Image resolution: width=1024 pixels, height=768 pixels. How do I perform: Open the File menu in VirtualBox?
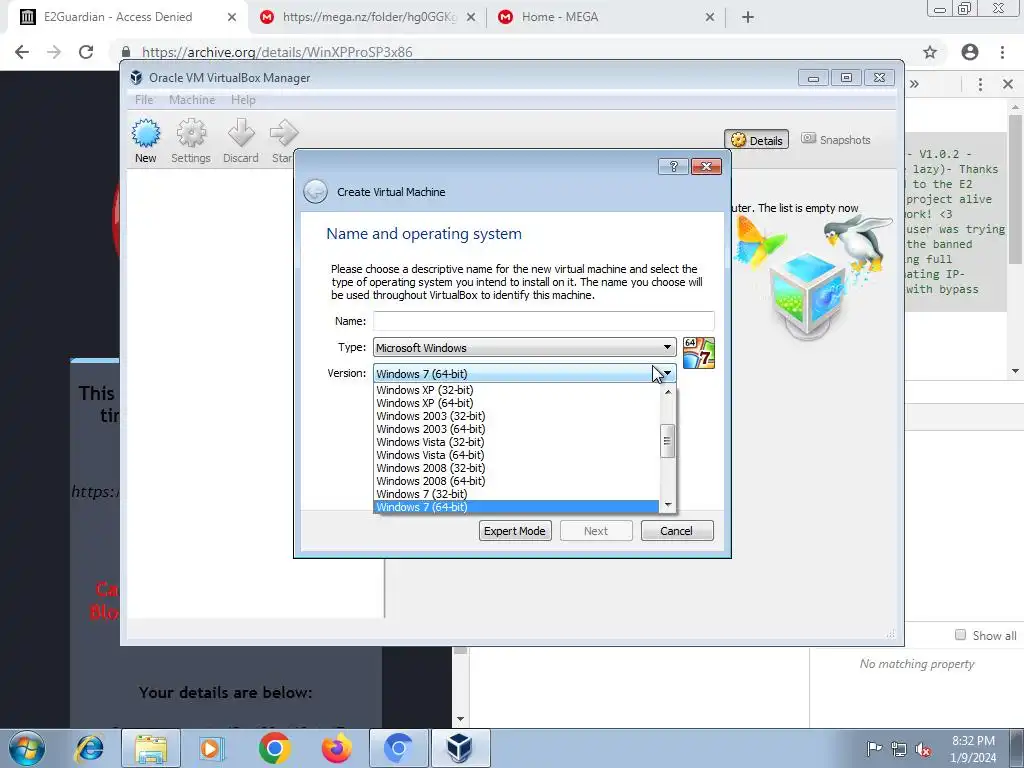144,100
